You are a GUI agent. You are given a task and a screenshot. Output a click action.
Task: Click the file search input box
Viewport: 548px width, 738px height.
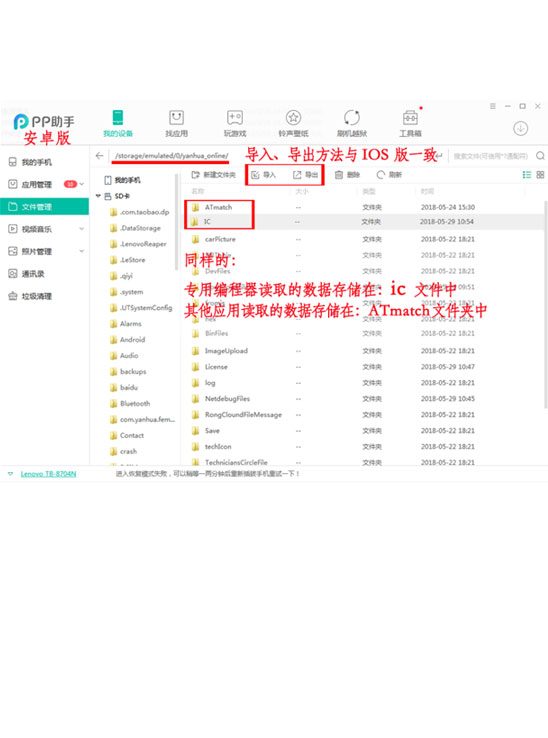click(491, 156)
